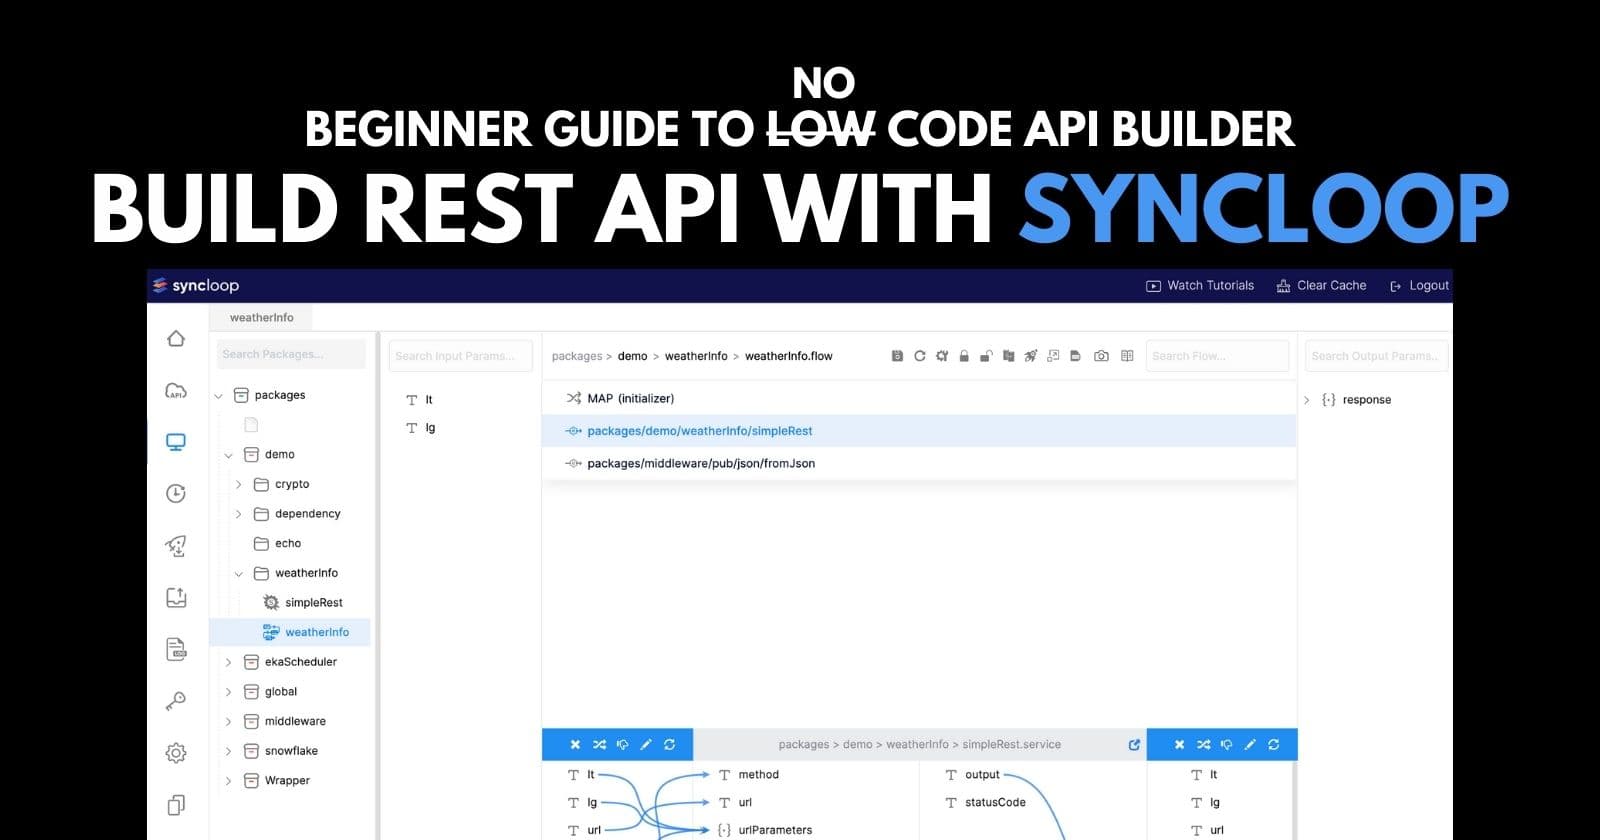Select the simpleRest service in tree
The width and height of the screenshot is (1600, 840).
pyautogui.click(x=313, y=603)
